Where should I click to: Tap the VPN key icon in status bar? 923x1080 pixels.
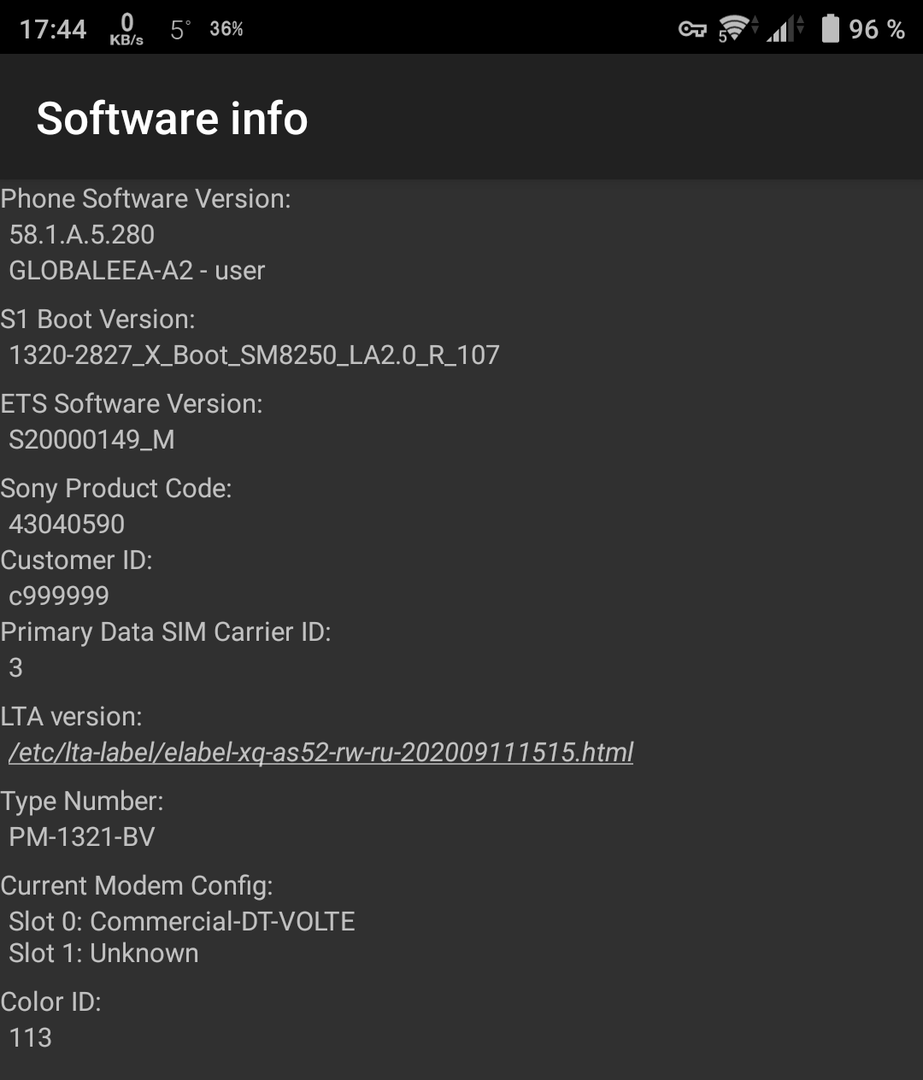[x=692, y=29]
